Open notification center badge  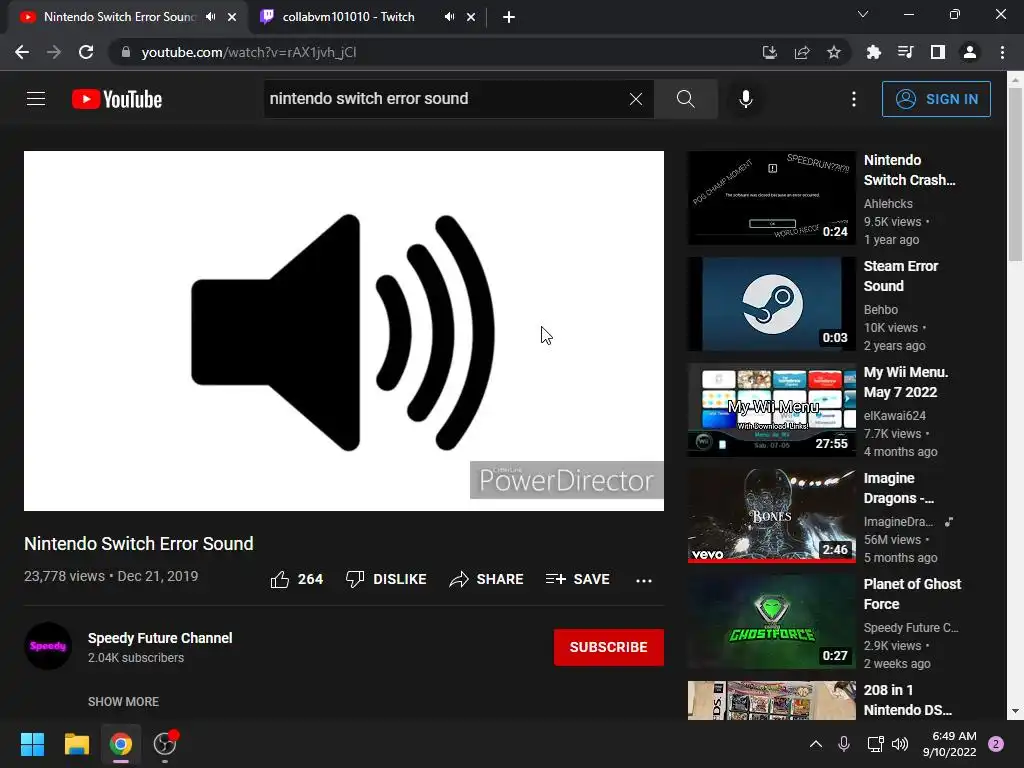coord(996,744)
